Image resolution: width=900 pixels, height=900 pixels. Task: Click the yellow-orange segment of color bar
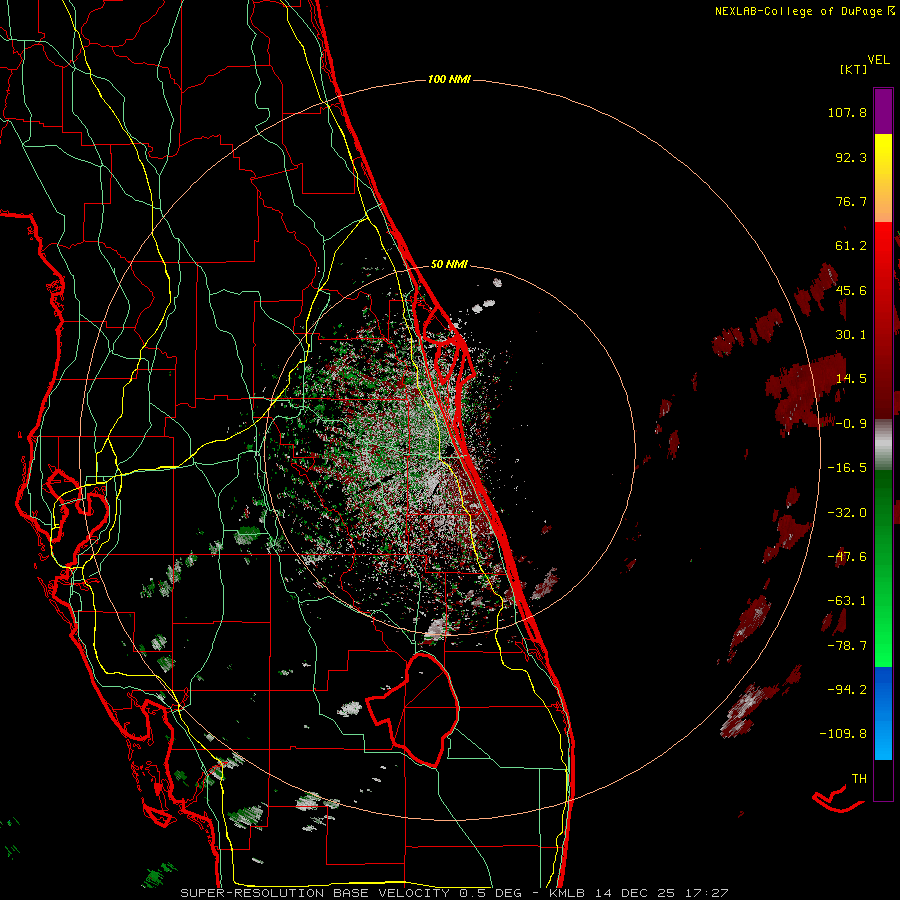(883, 178)
